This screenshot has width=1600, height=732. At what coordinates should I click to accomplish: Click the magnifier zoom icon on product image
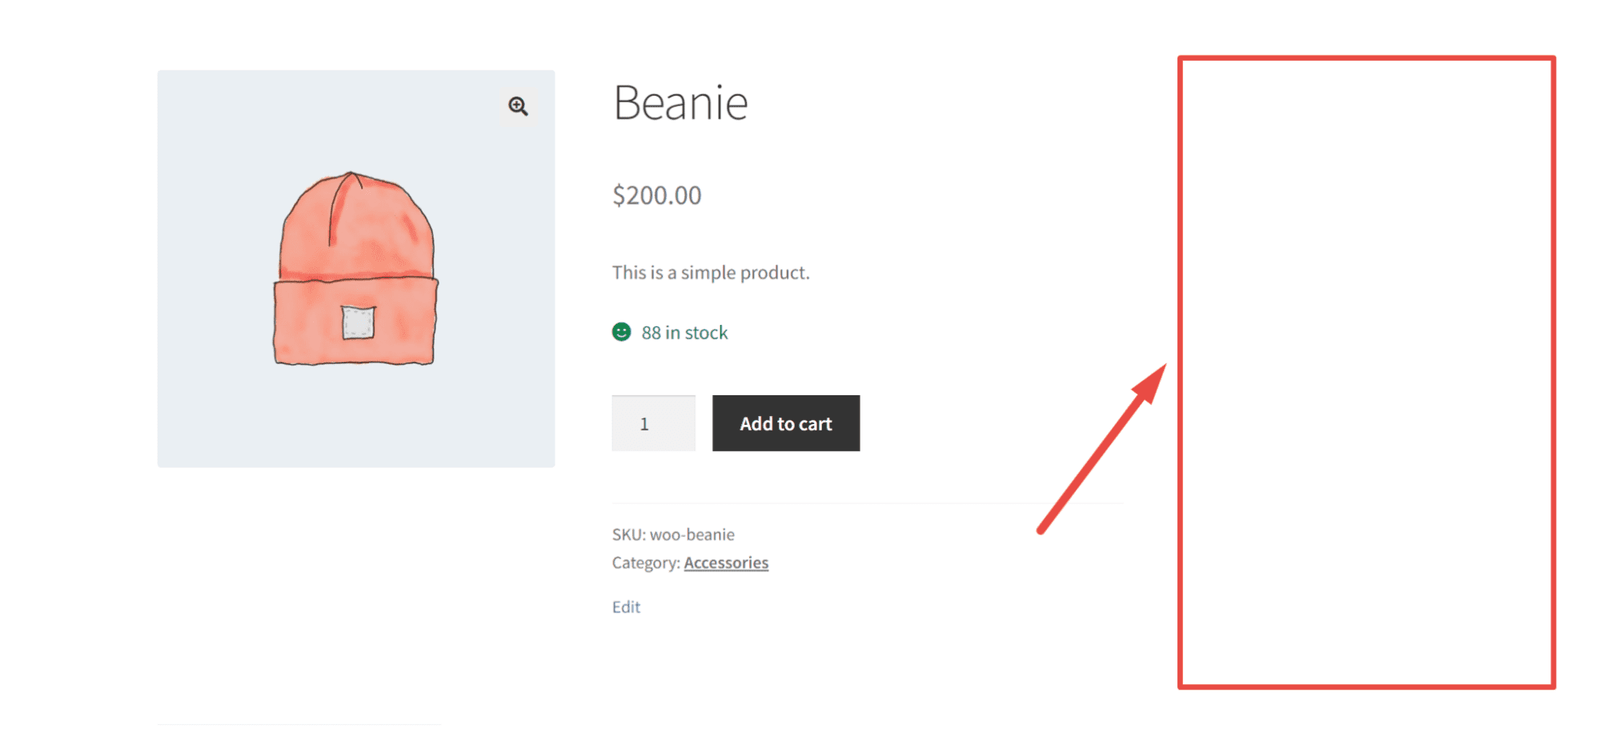click(x=518, y=106)
